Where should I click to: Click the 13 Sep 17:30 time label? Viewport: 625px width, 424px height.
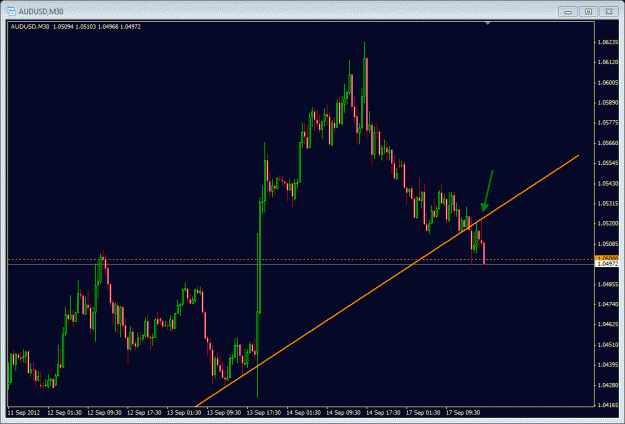pos(264,413)
